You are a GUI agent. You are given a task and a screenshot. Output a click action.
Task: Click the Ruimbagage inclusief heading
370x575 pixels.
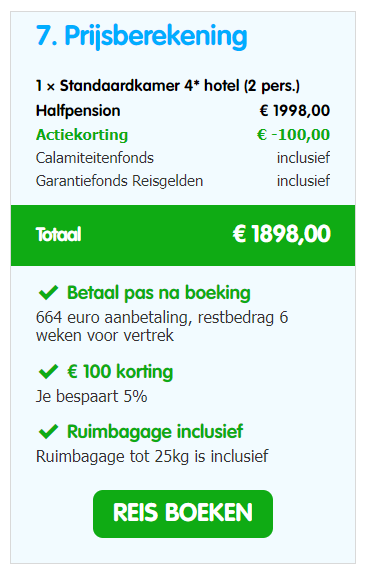click(x=155, y=432)
